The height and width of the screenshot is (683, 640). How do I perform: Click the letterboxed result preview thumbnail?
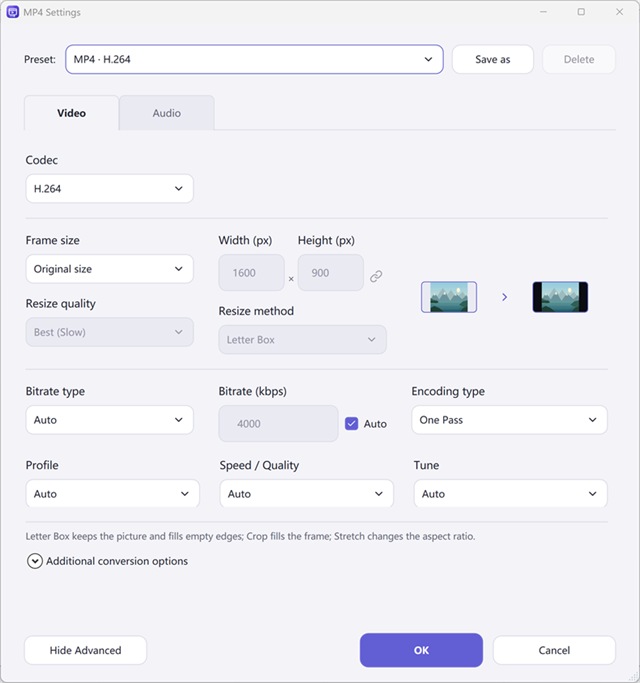click(x=560, y=297)
